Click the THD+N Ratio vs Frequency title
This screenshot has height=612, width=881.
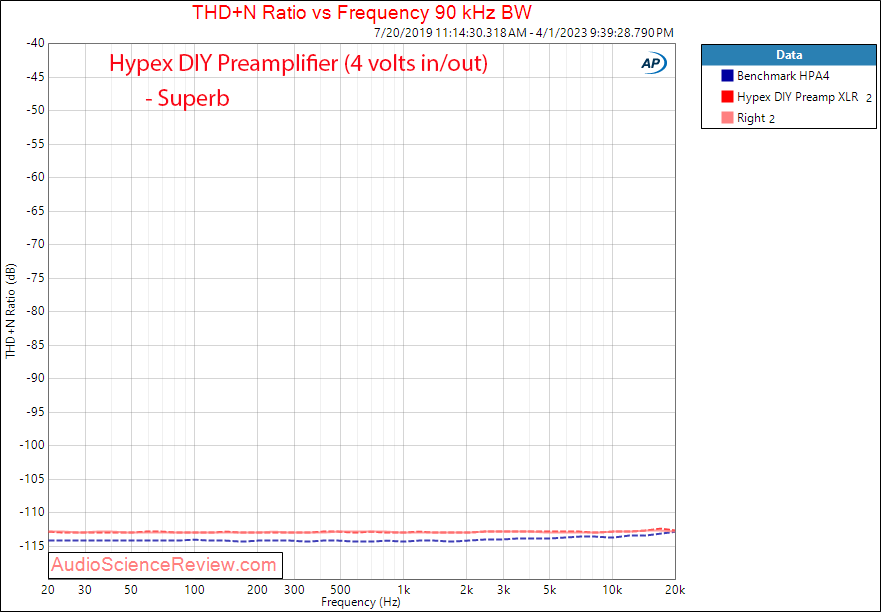coord(362,12)
